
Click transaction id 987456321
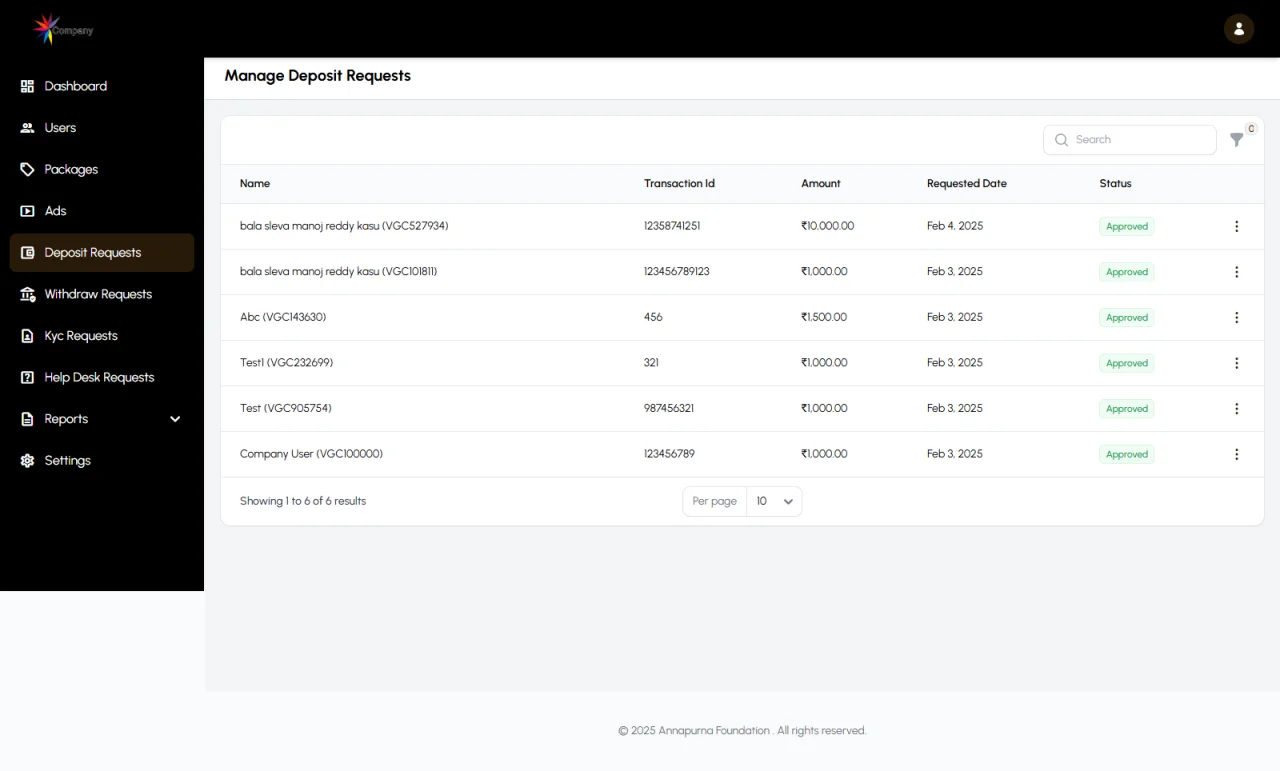pos(669,408)
